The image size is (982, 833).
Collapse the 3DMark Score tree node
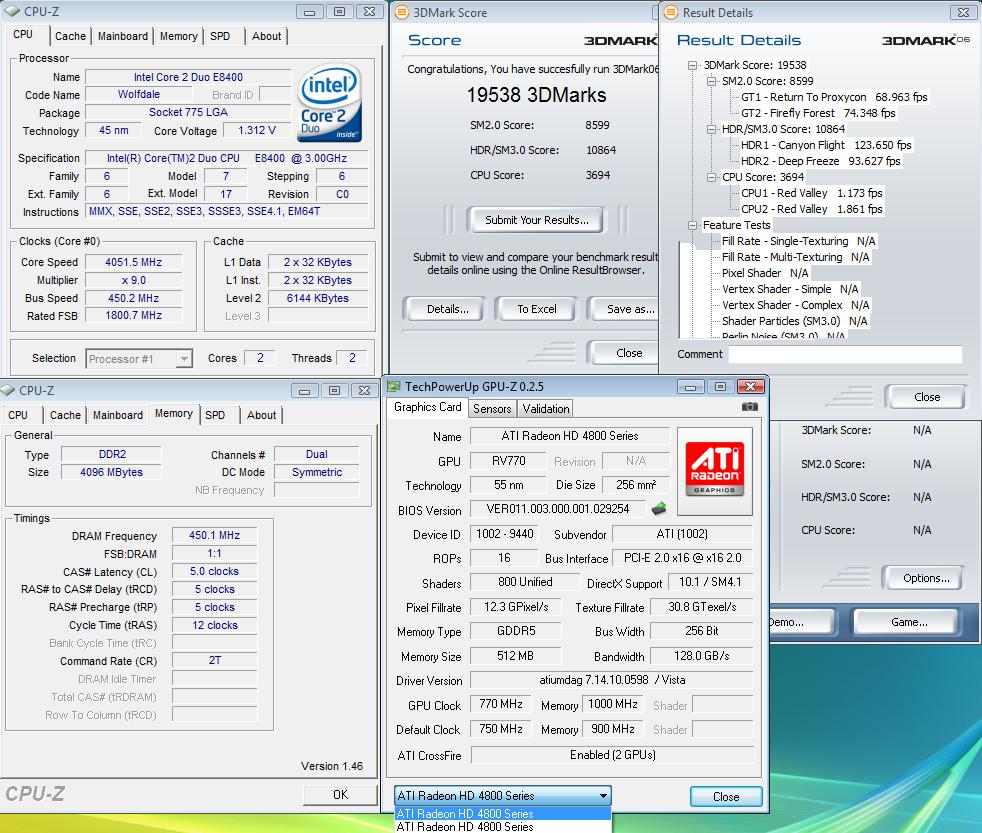pos(692,65)
